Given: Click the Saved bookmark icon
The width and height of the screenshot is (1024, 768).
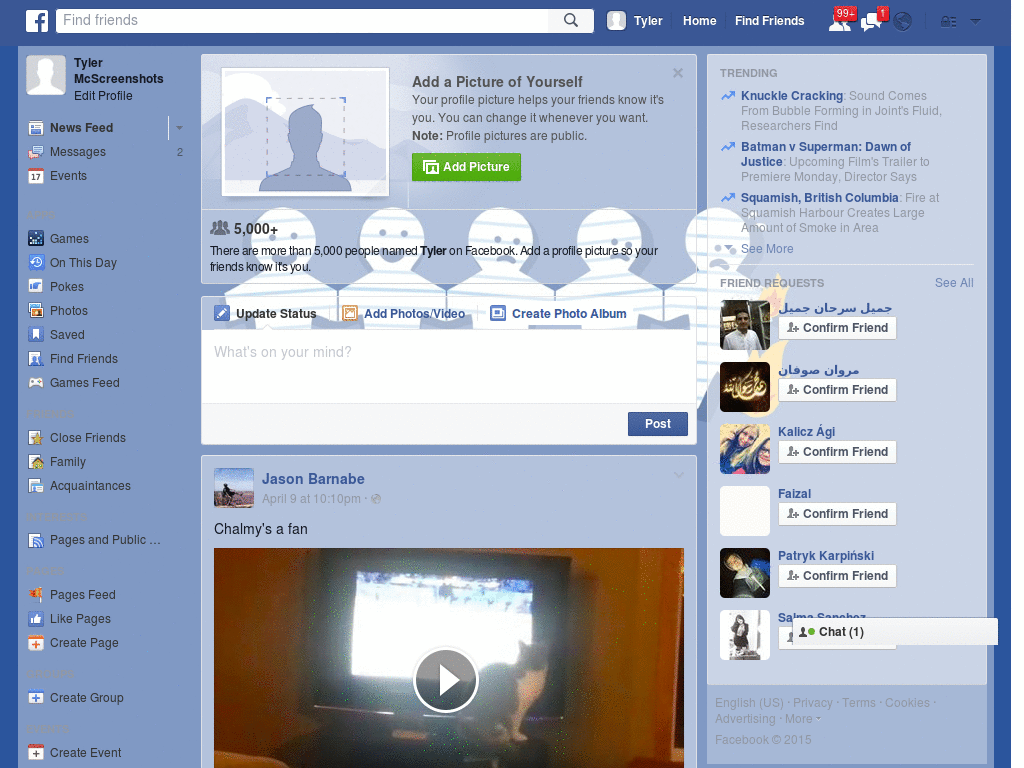Looking at the screenshot, I should [x=36, y=335].
